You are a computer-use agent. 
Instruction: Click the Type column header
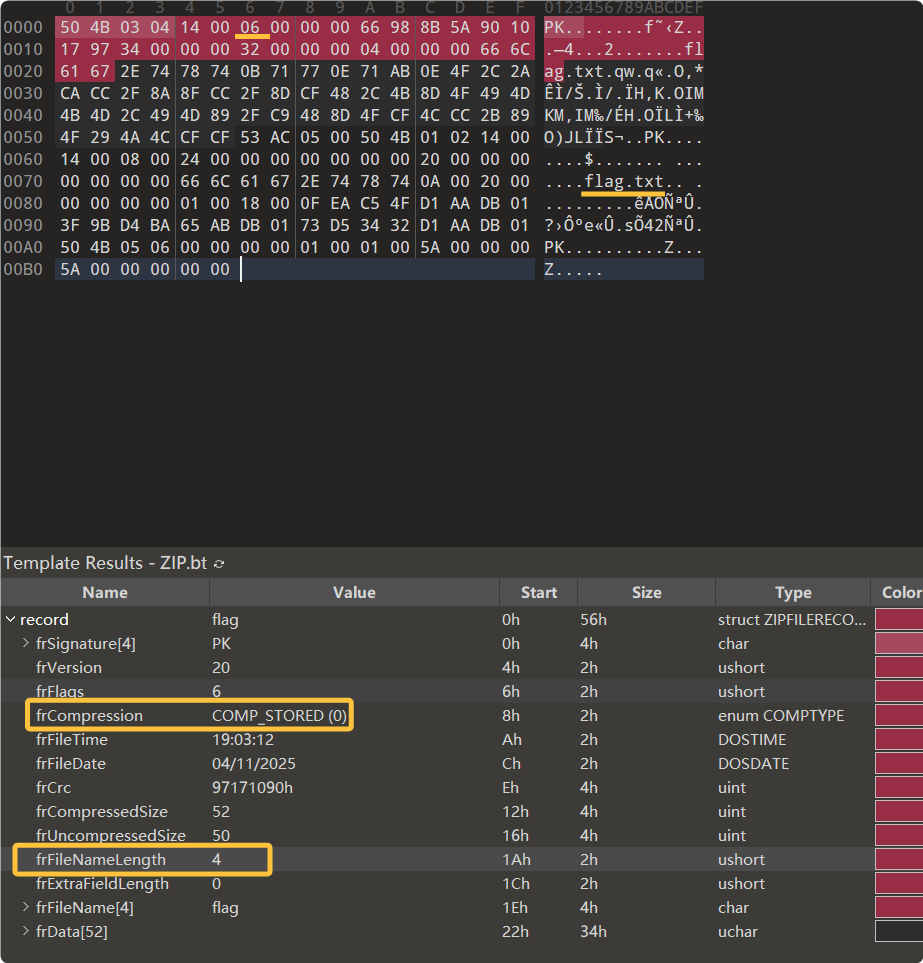point(793,592)
